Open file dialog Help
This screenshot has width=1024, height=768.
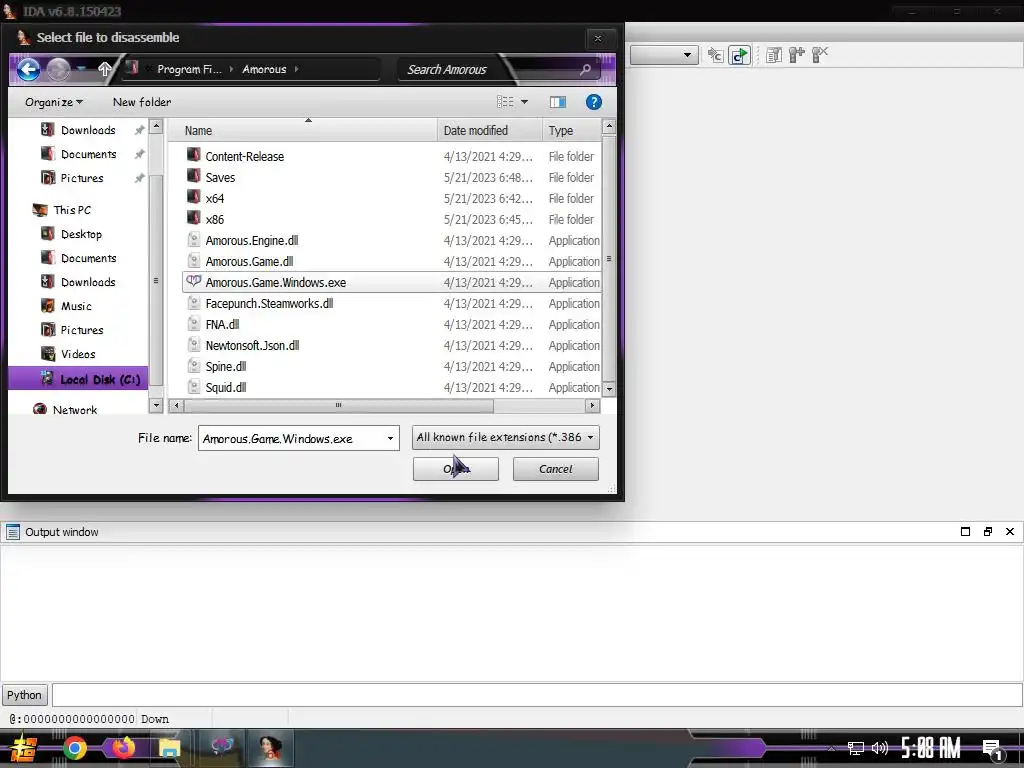(594, 102)
